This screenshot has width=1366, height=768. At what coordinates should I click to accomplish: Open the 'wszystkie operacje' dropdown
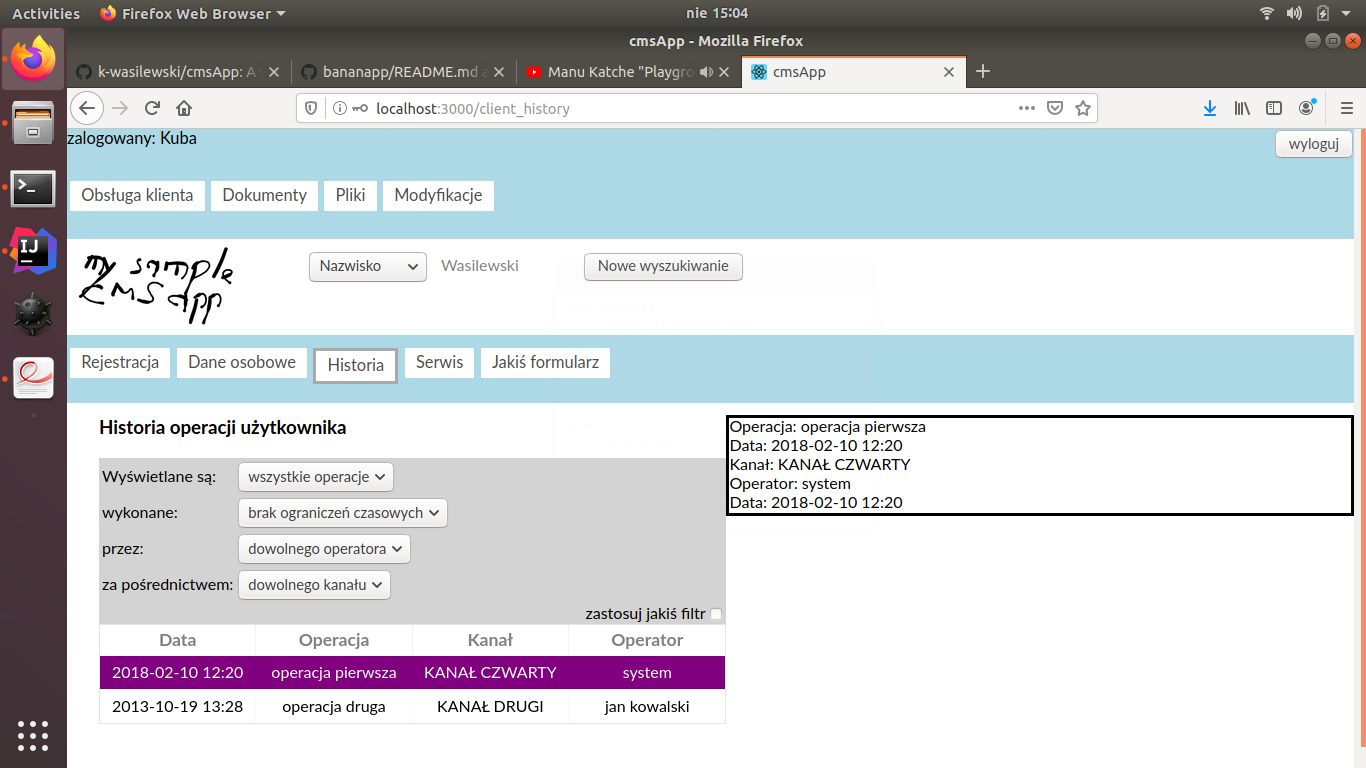pos(316,477)
